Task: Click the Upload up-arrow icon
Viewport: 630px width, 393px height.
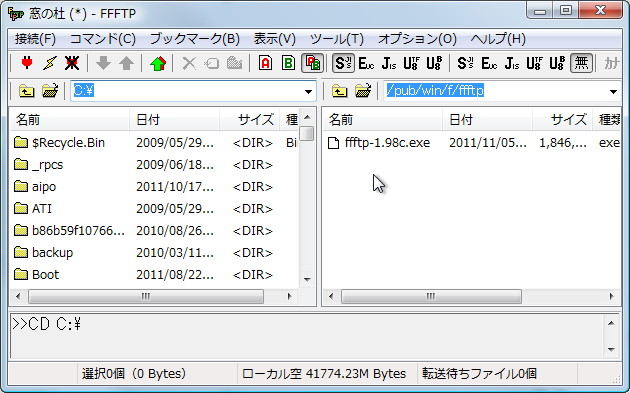Action: (x=127, y=63)
